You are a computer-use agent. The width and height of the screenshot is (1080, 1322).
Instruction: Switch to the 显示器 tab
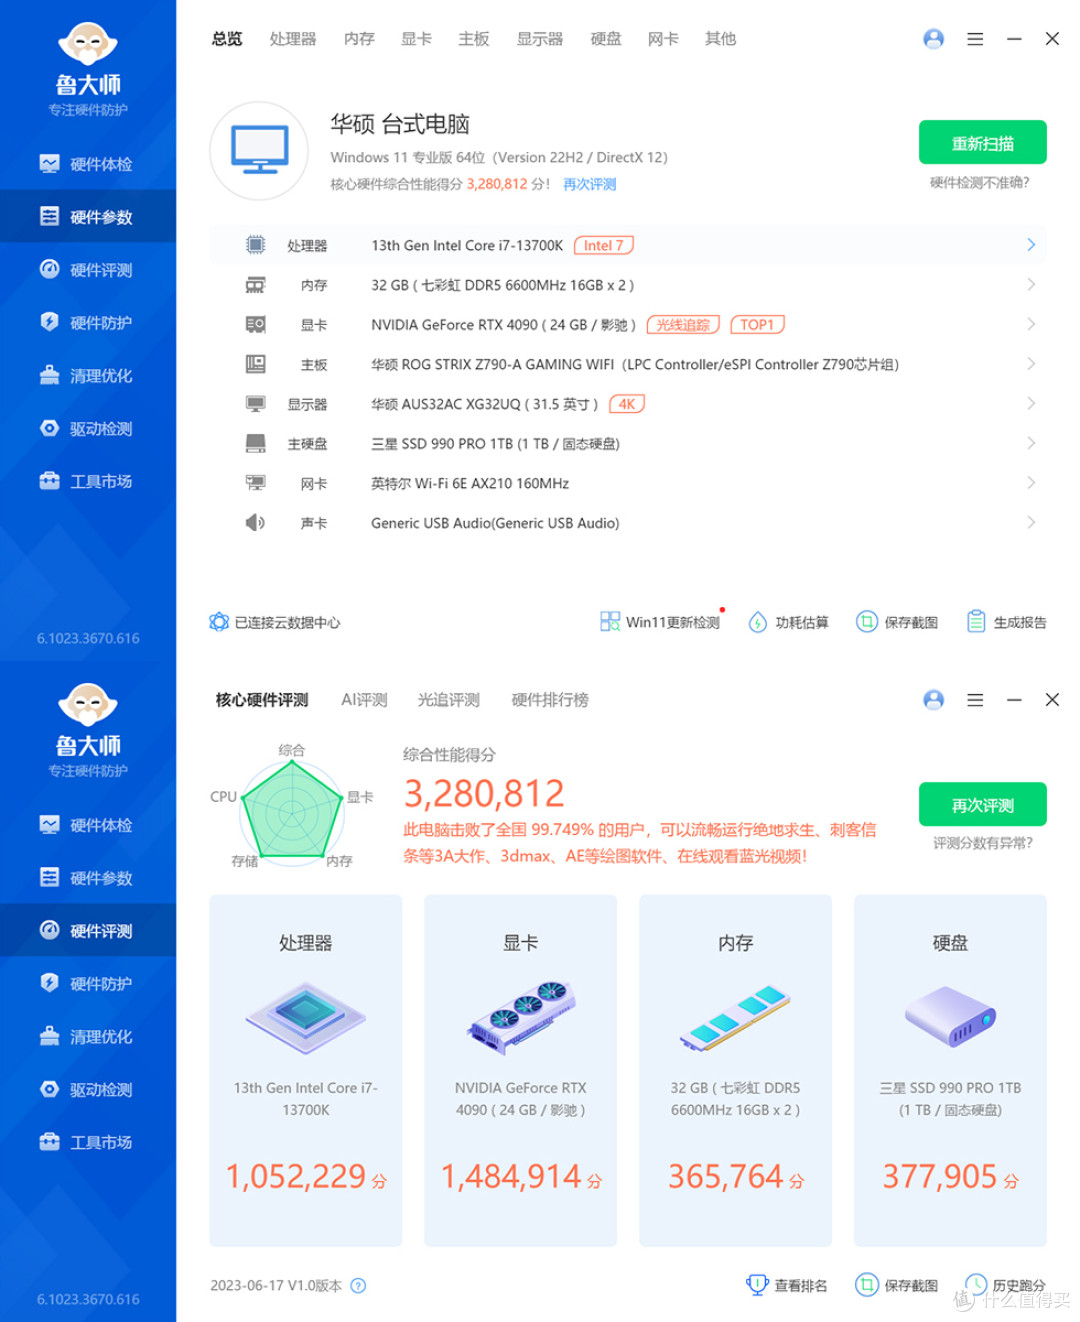click(540, 39)
